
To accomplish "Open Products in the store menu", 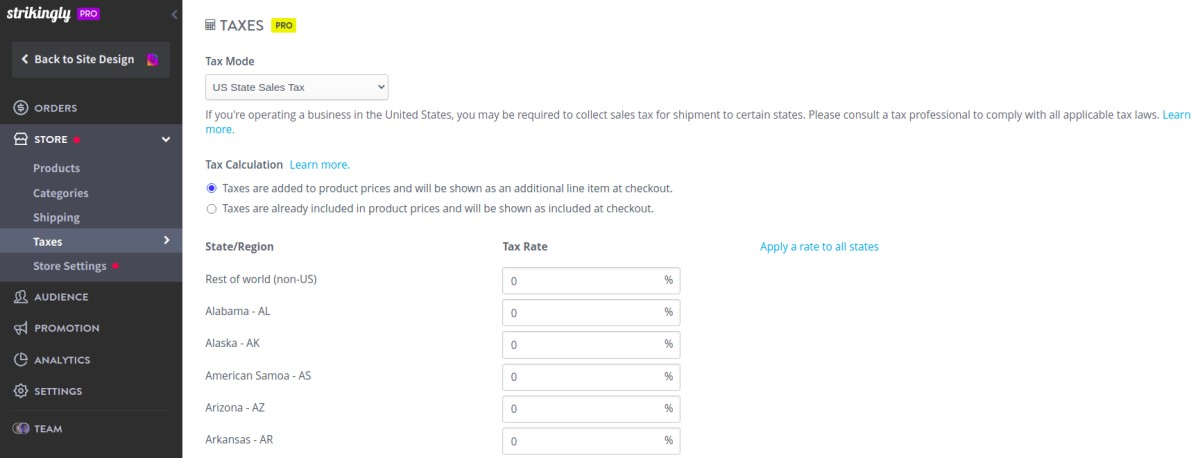I will pos(56,168).
